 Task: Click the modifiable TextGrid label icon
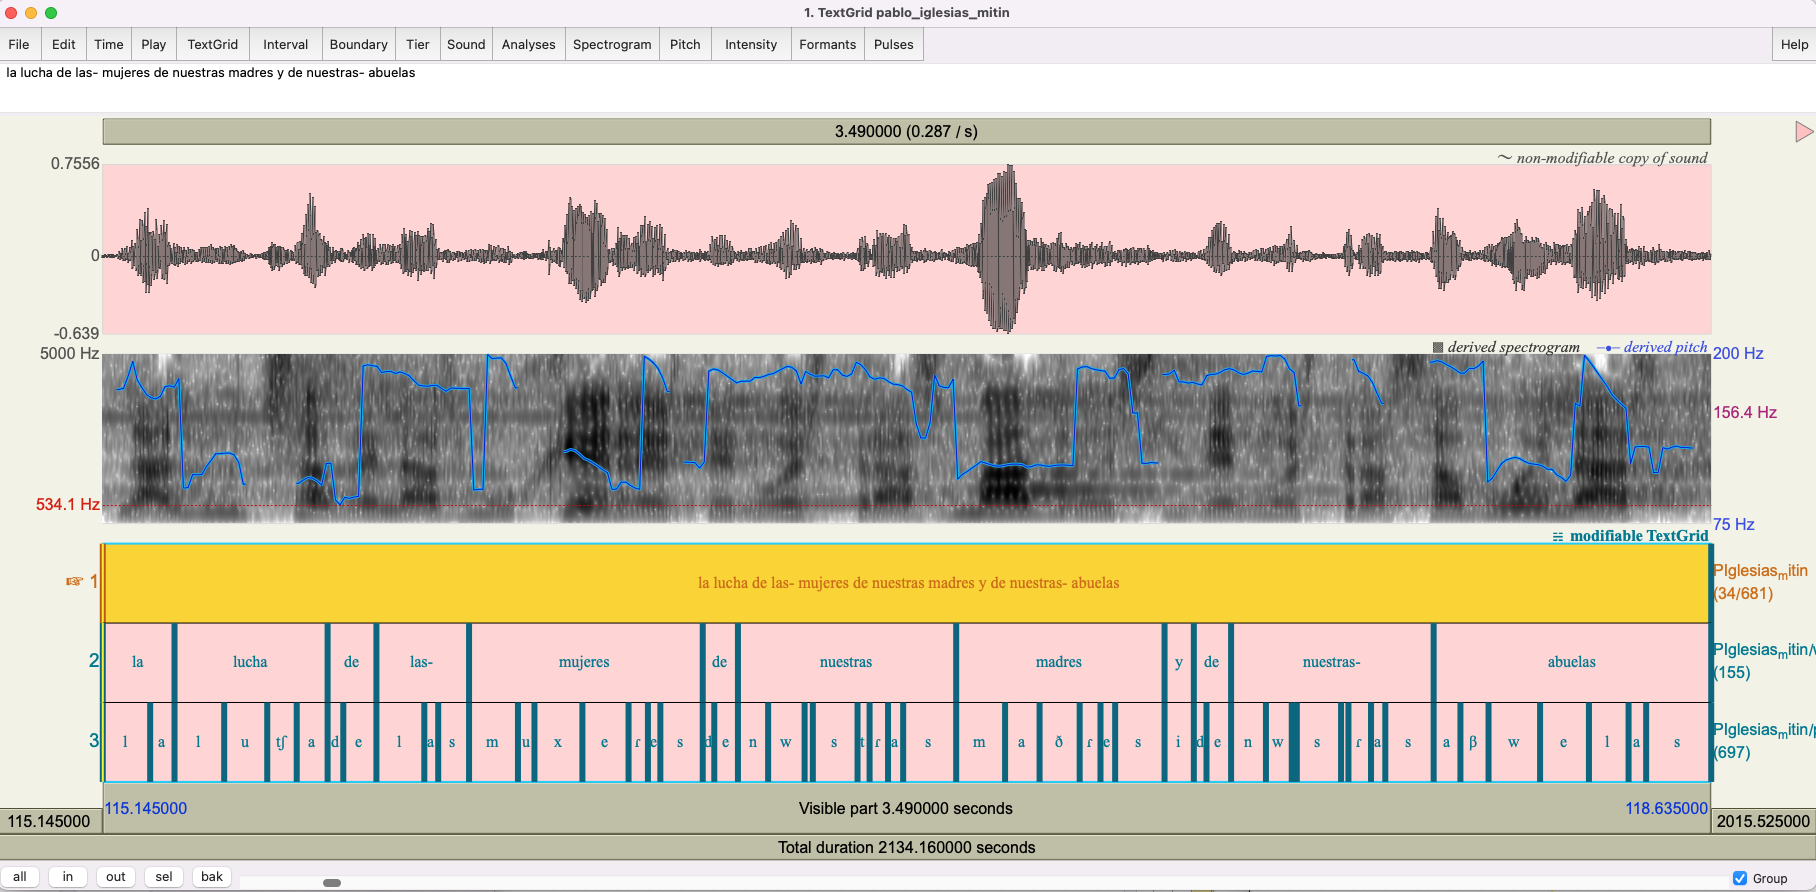(x=1557, y=537)
